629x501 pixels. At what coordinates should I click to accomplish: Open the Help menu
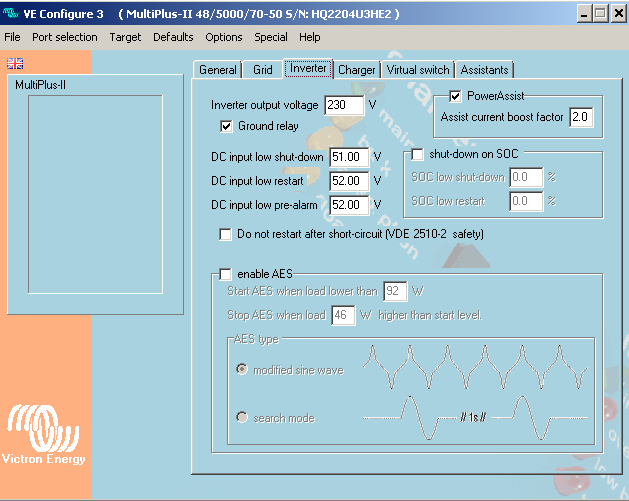click(x=310, y=37)
